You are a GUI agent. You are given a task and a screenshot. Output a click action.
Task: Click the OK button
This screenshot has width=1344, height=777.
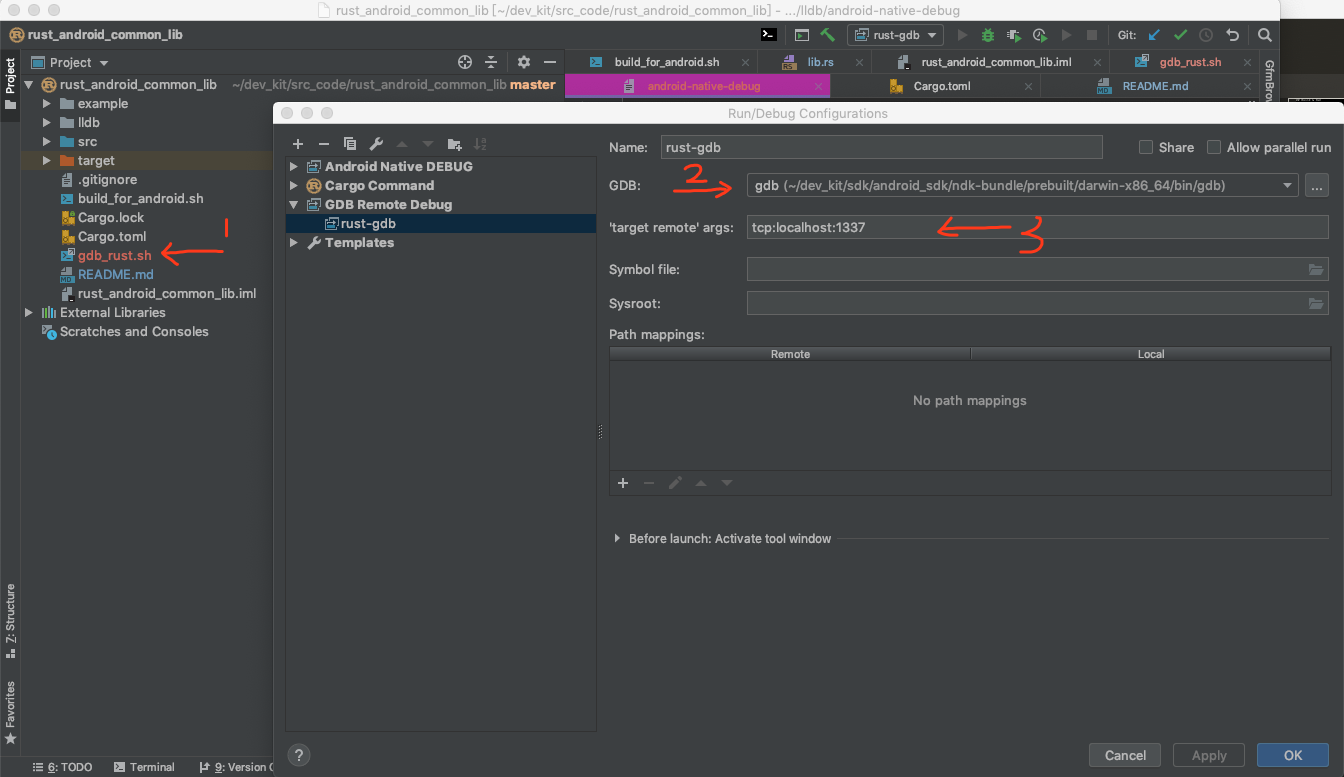click(x=1292, y=755)
